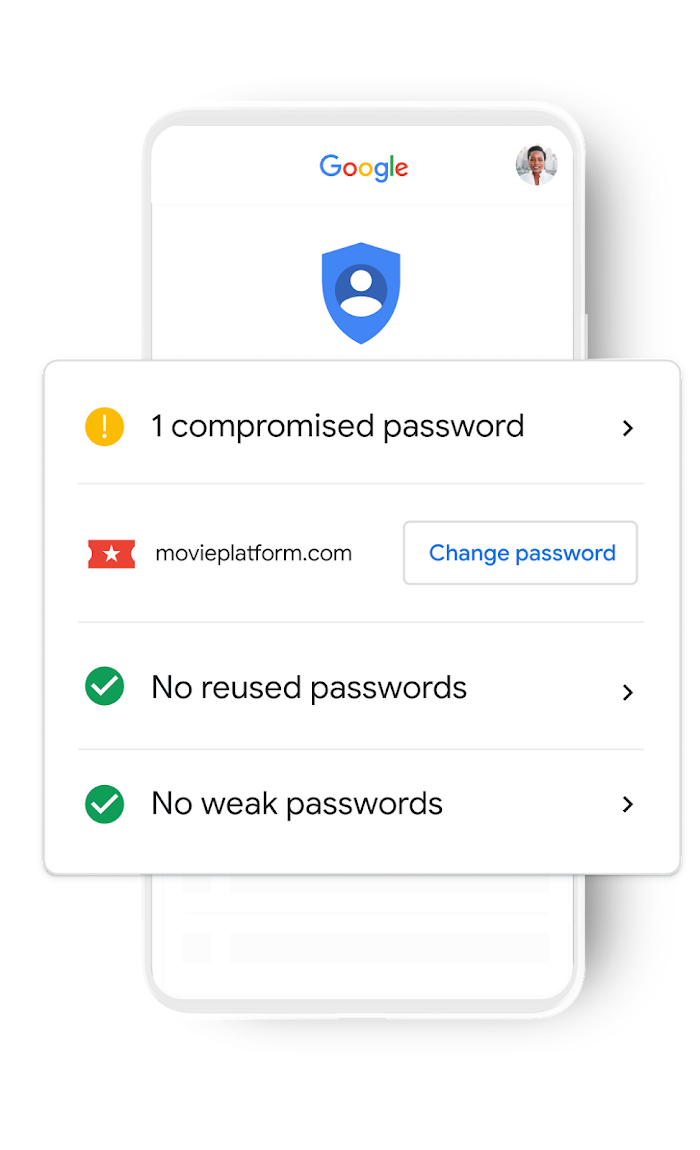This screenshot has width=700, height=1150.
Task: Click the phone's side power button
Action: click(586, 336)
